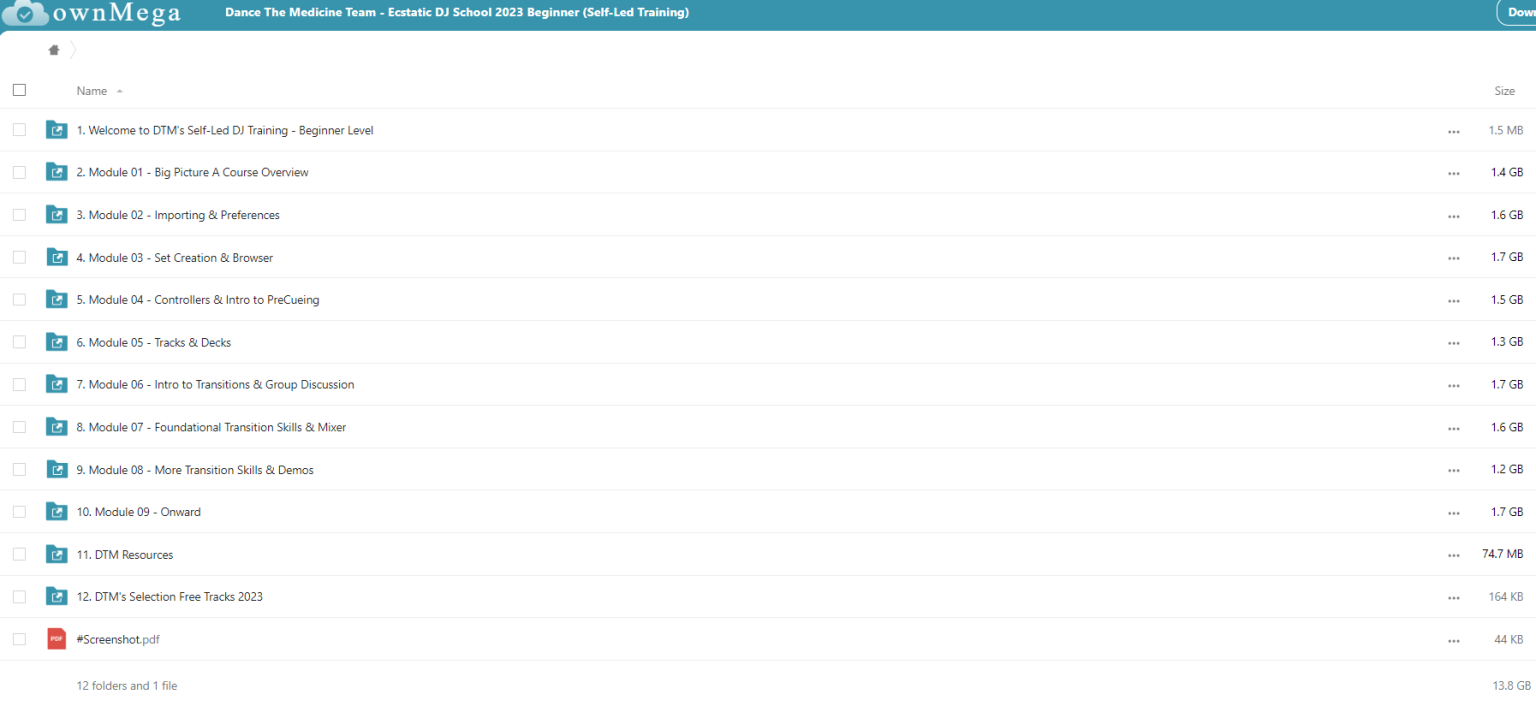Open more options for Module 08 row
Image resolution: width=1536 pixels, height=712 pixels.
(1453, 470)
